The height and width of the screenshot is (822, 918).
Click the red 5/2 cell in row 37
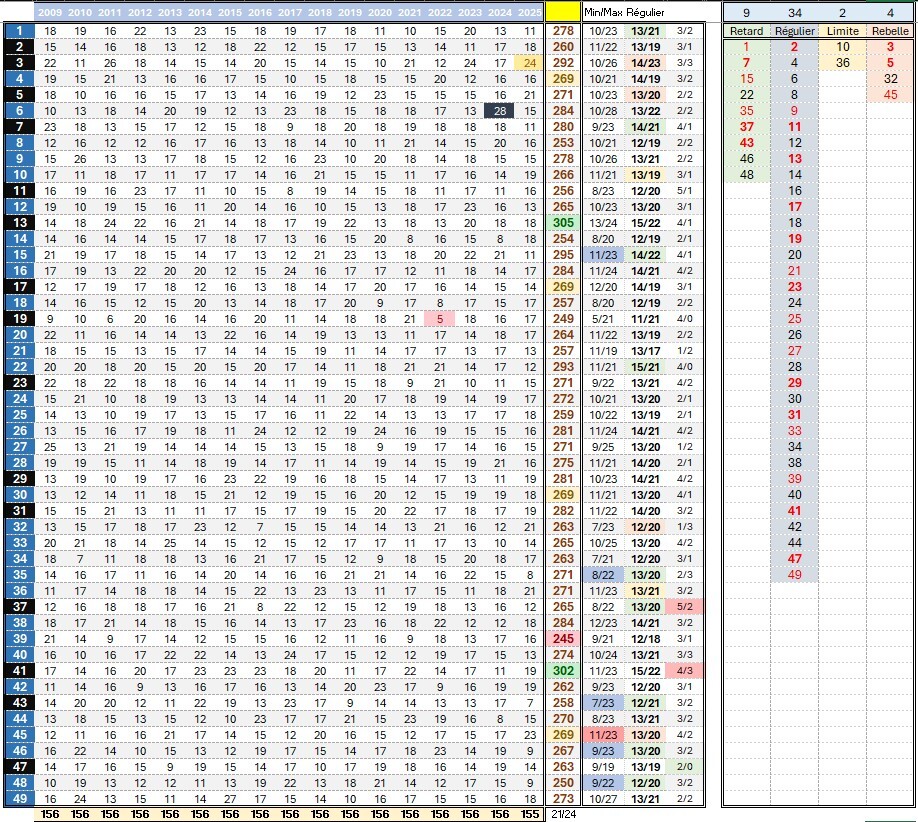coord(686,607)
